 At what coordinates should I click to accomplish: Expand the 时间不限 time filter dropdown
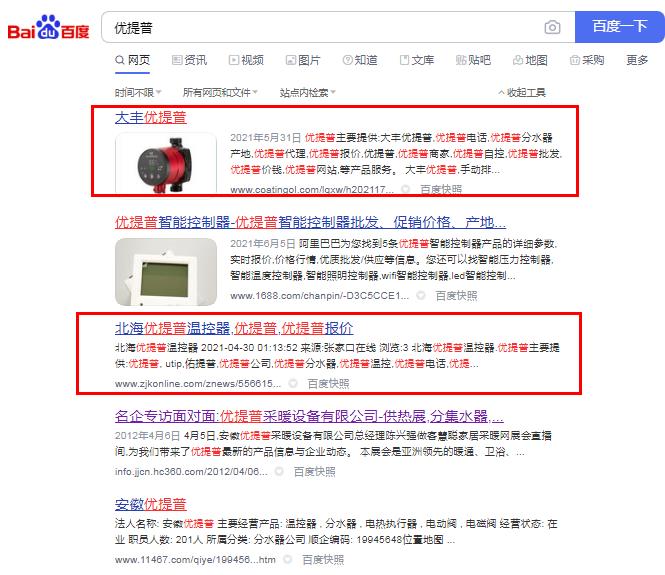pos(138,92)
